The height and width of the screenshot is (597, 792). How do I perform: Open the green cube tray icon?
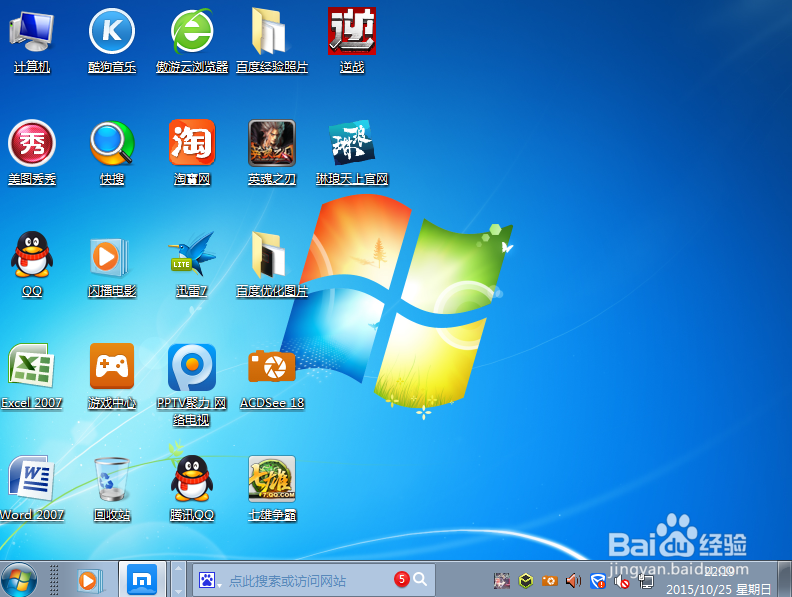526,581
